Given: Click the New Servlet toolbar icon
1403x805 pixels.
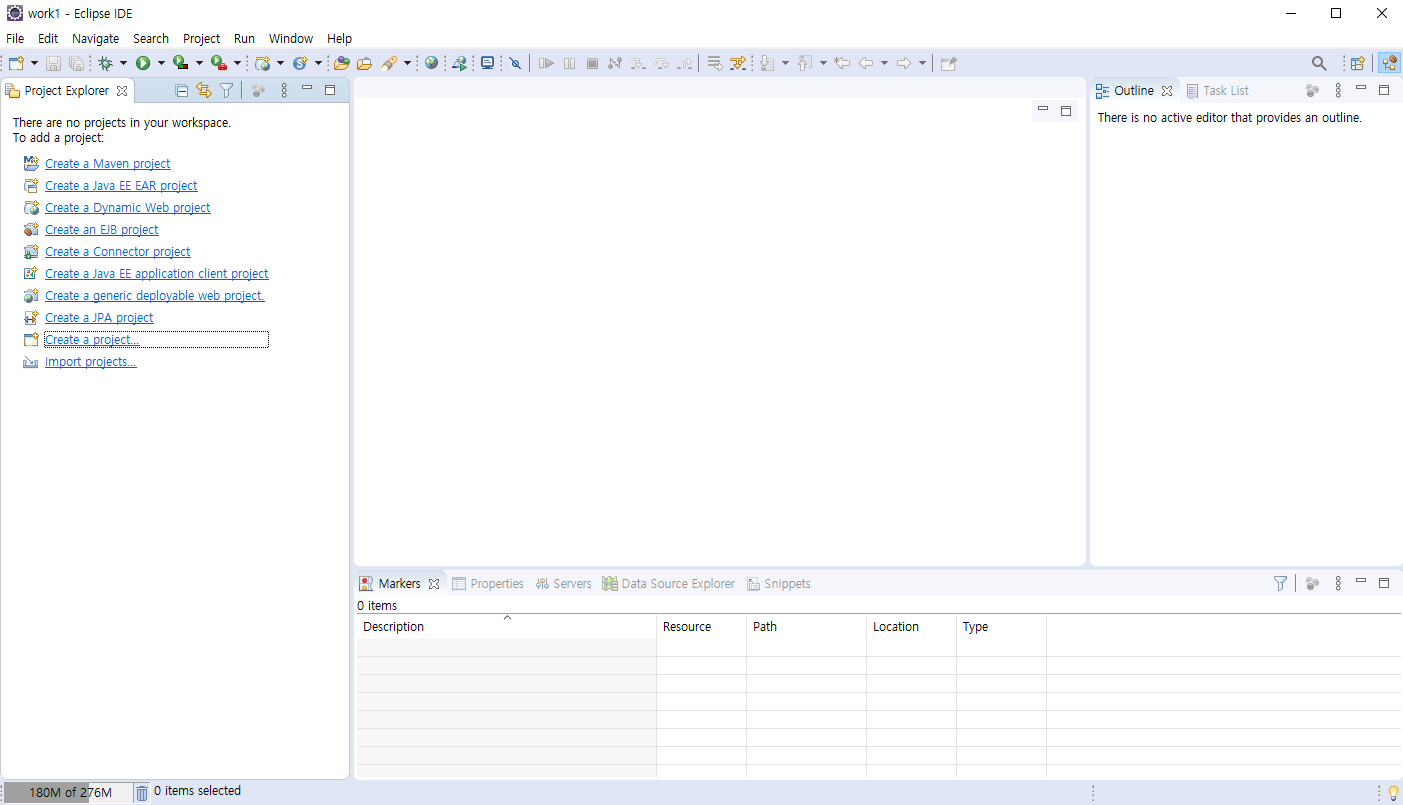Looking at the screenshot, I should 300,63.
